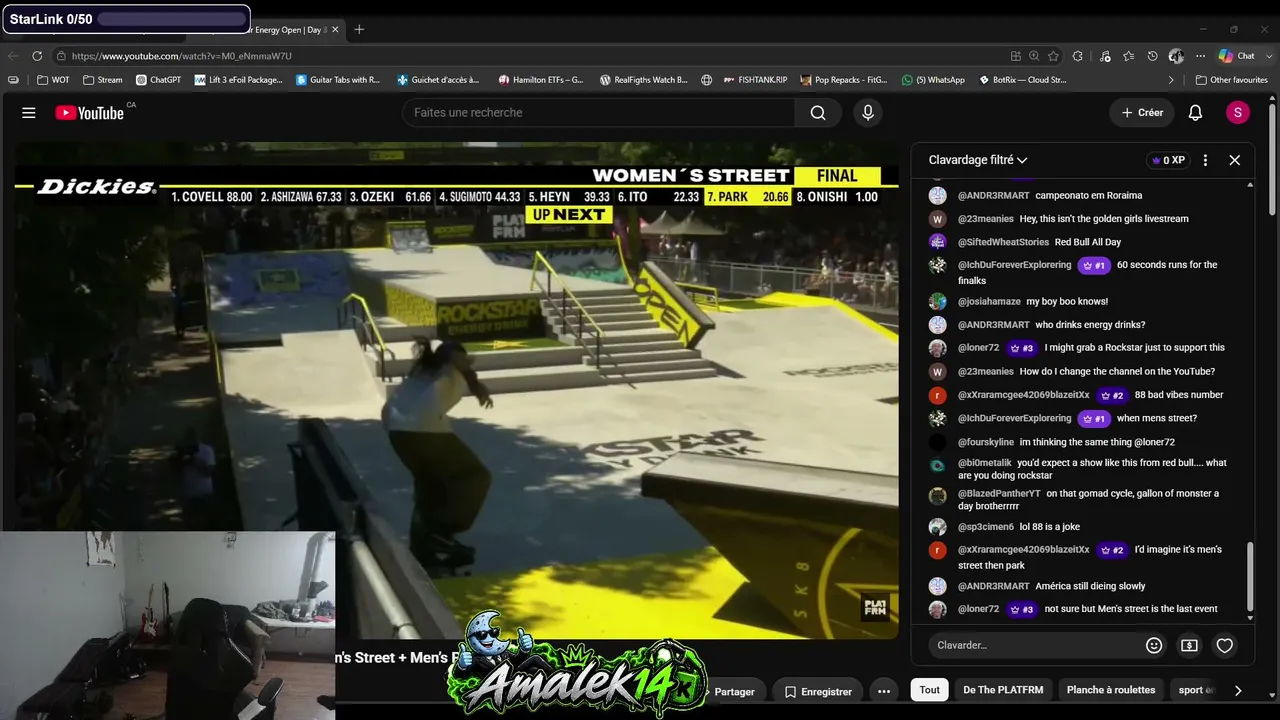
Task: Open the RealFights Watch bookmark
Action: click(644, 80)
